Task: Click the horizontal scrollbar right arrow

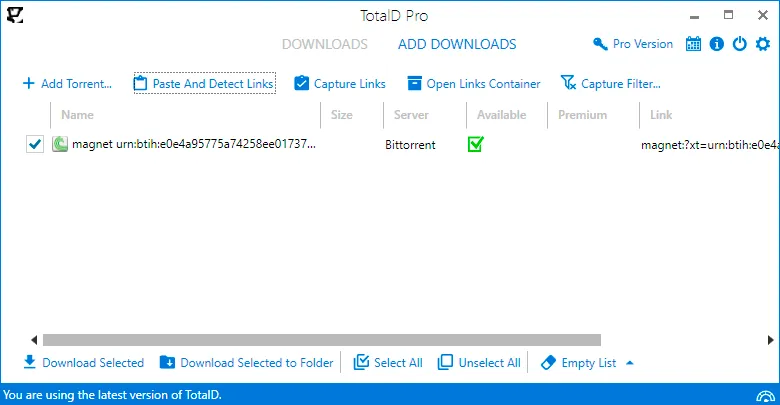Action: pyautogui.click(x=771, y=340)
